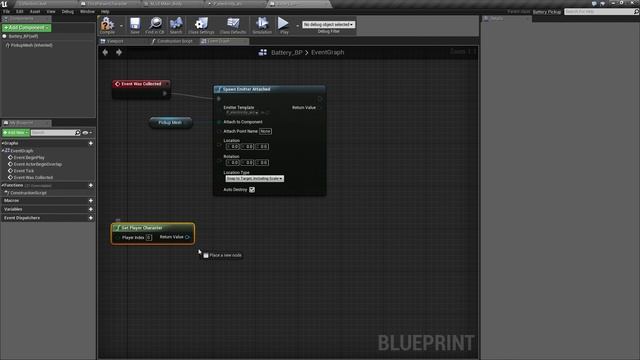Screen dimensions: 640x360
Task: Open the Window menu
Action: (x=87, y=12)
